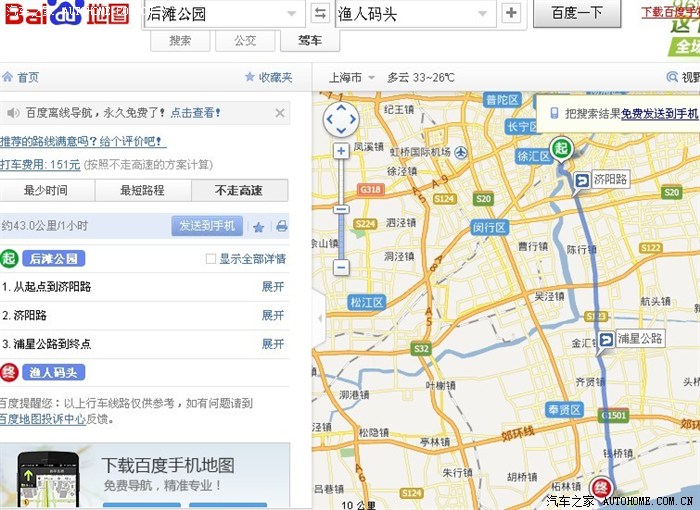The height and width of the screenshot is (510, 700).
Task: Click the map pan compass control
Action: tap(341, 119)
